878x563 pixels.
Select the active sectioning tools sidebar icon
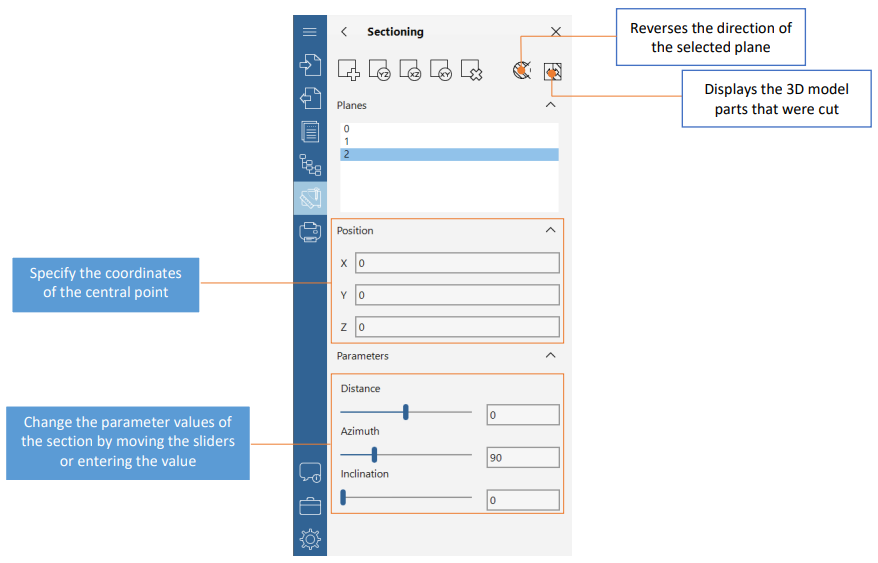click(310, 198)
